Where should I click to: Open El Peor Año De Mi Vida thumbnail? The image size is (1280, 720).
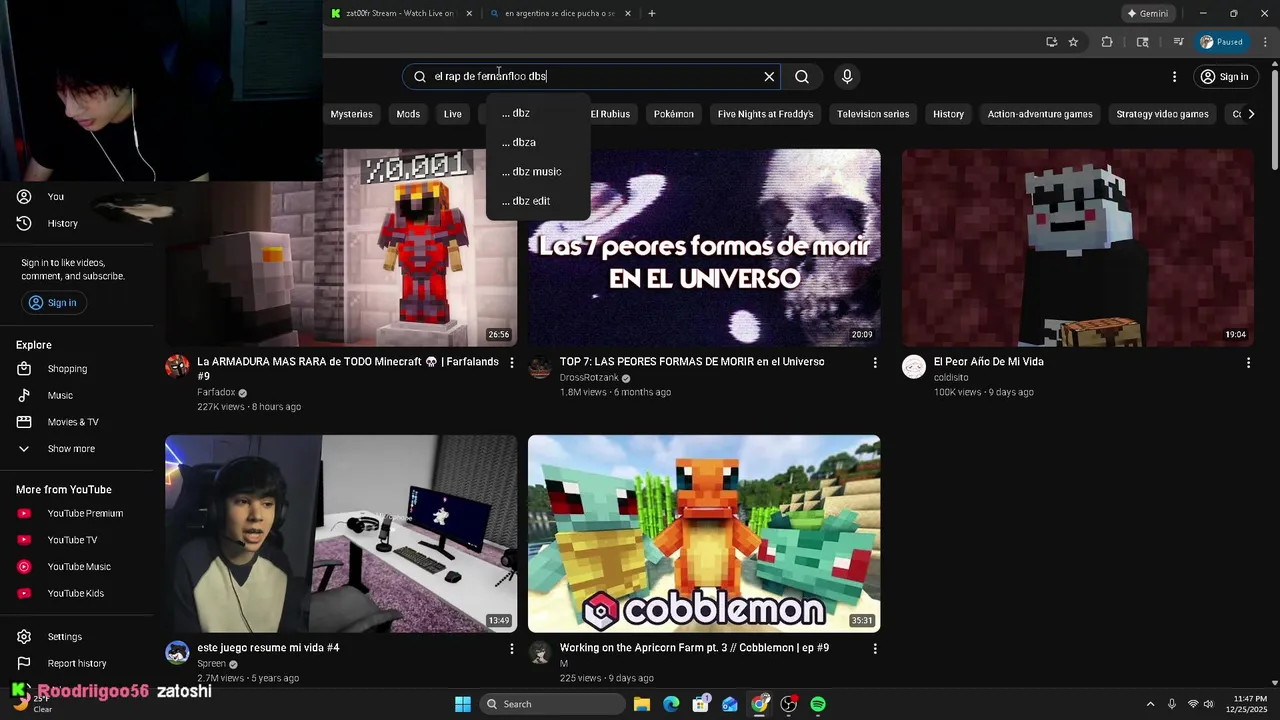click(1078, 248)
